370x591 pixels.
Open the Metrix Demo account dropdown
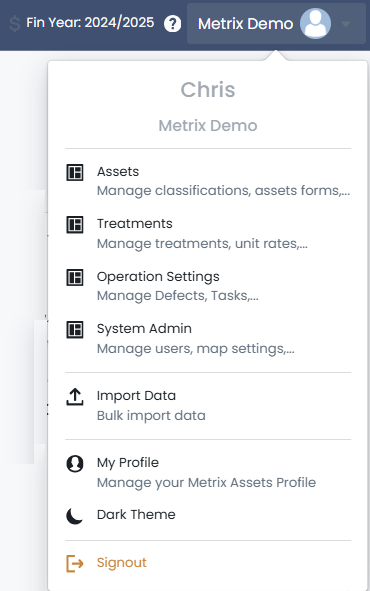(x=276, y=23)
